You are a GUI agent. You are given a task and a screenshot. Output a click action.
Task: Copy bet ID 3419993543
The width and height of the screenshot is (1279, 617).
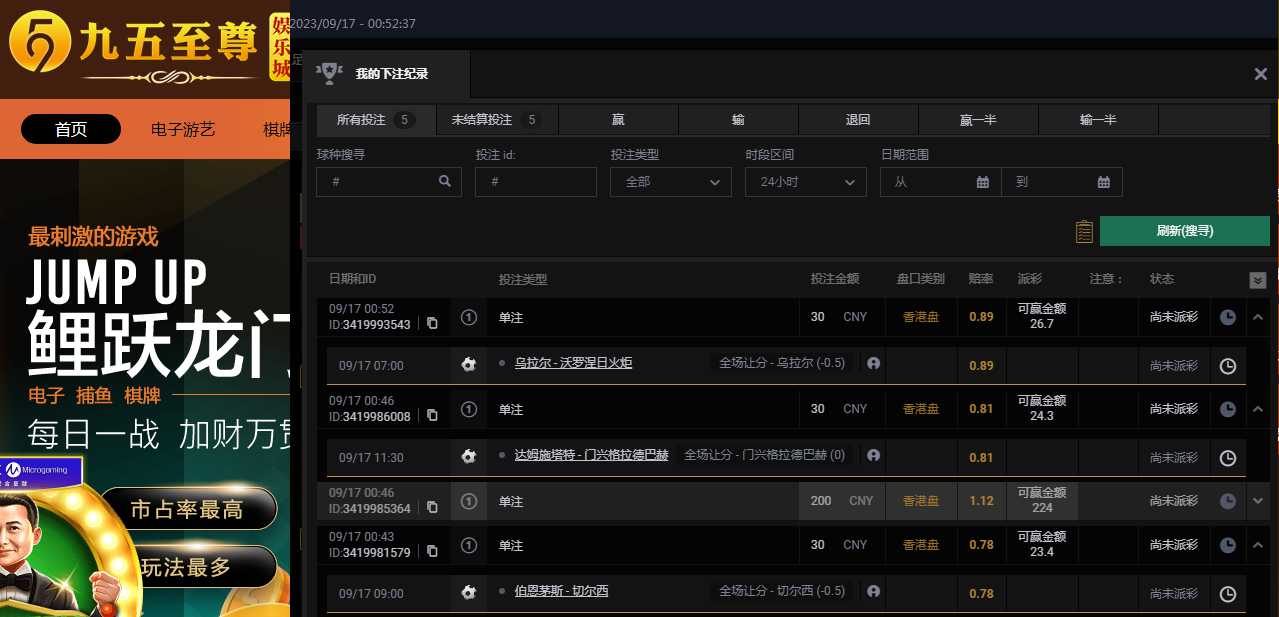[x=432, y=323]
